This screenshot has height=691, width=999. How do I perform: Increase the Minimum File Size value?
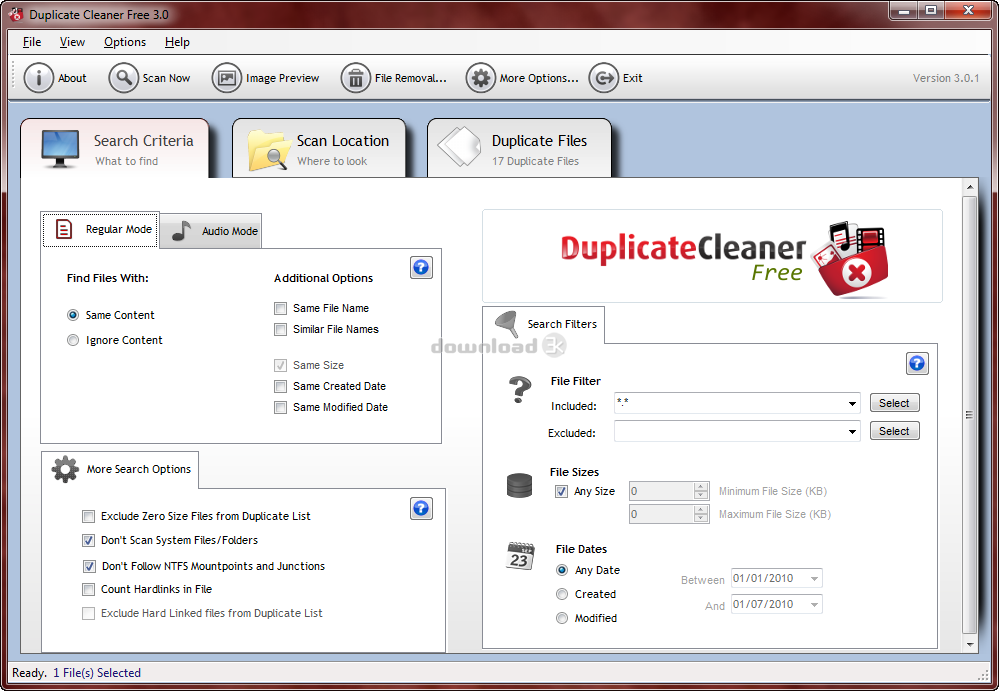click(701, 487)
